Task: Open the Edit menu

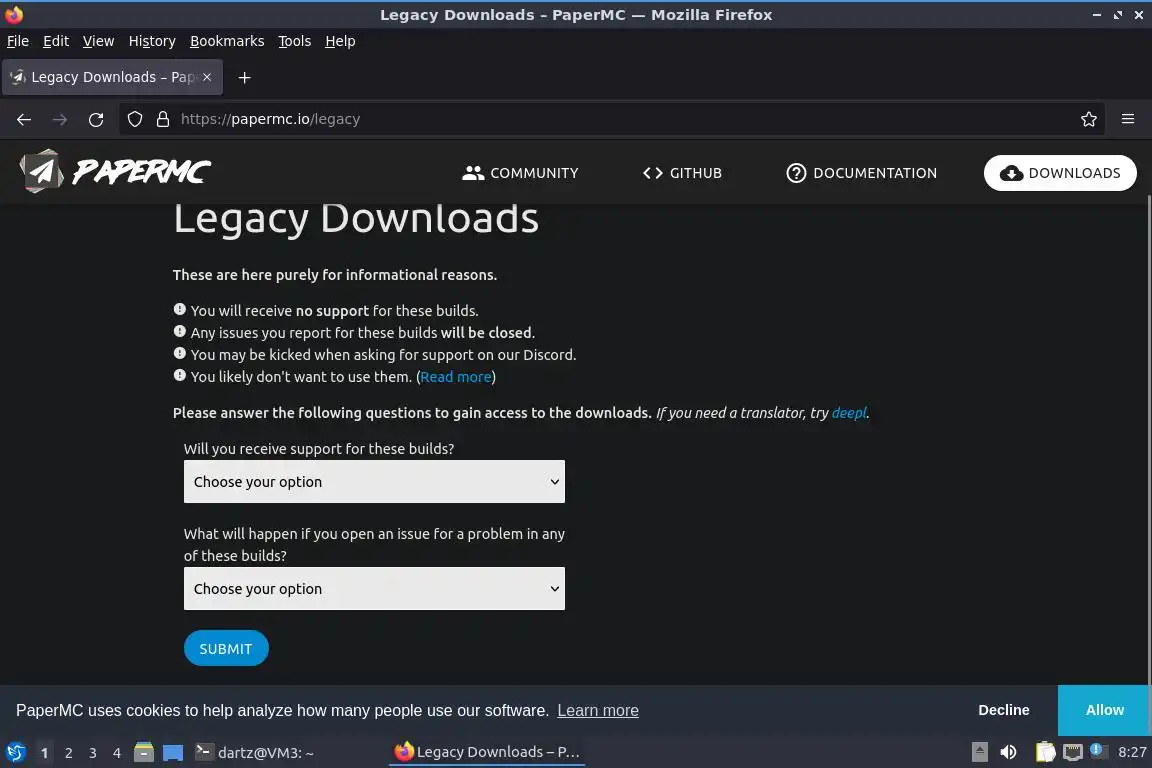Action: click(56, 41)
